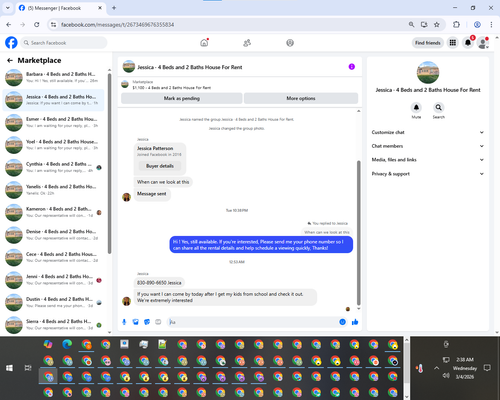Open a new browser tab

(x=114, y=8)
